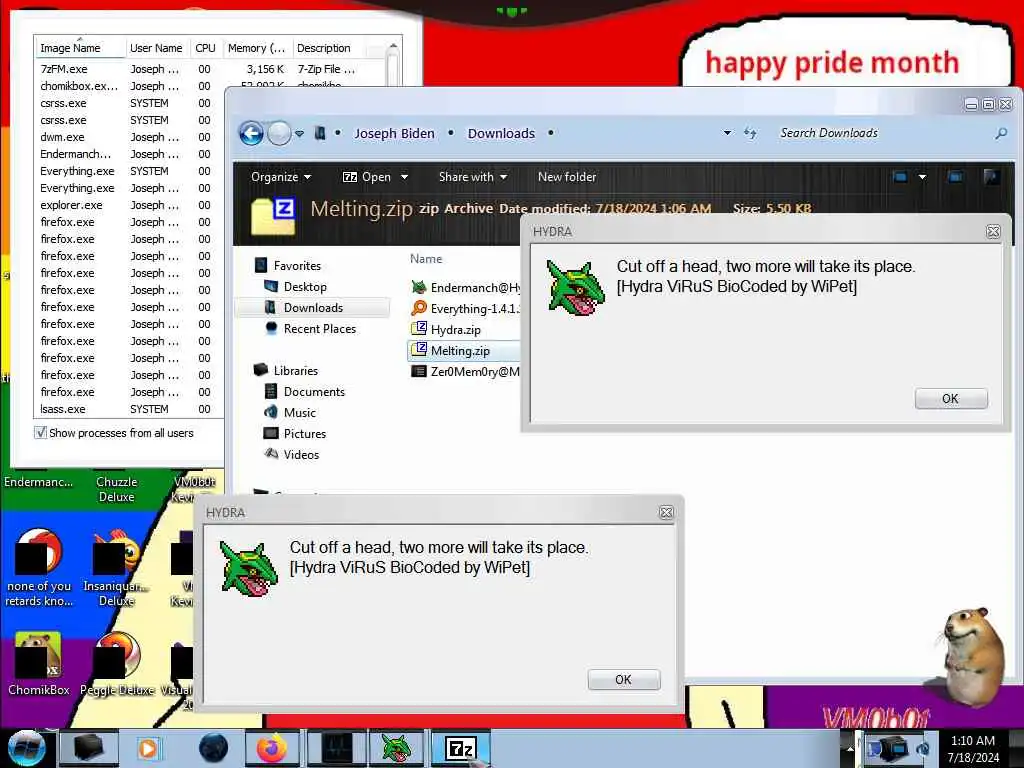Open ChomikBox desktop icon
The image size is (1024, 768).
(x=39, y=664)
